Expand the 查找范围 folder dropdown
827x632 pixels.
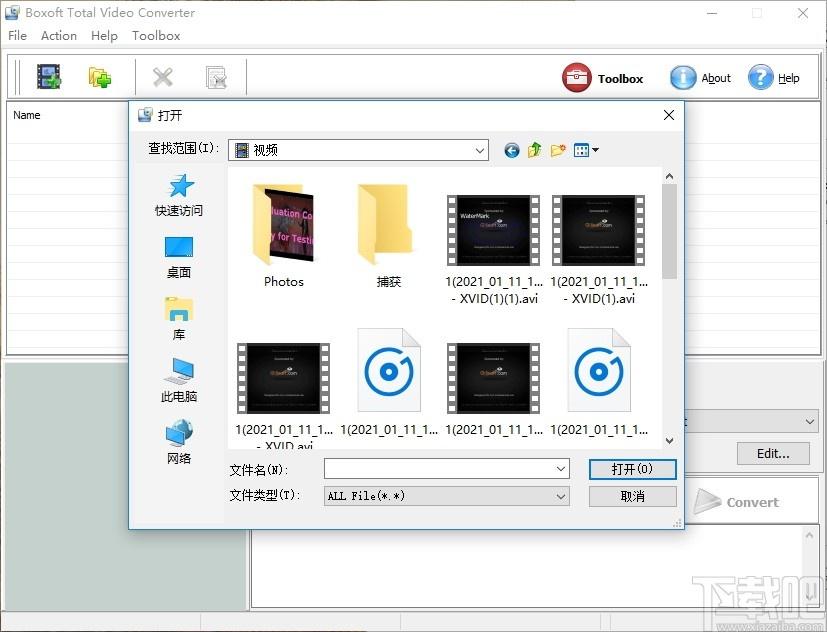click(480, 150)
